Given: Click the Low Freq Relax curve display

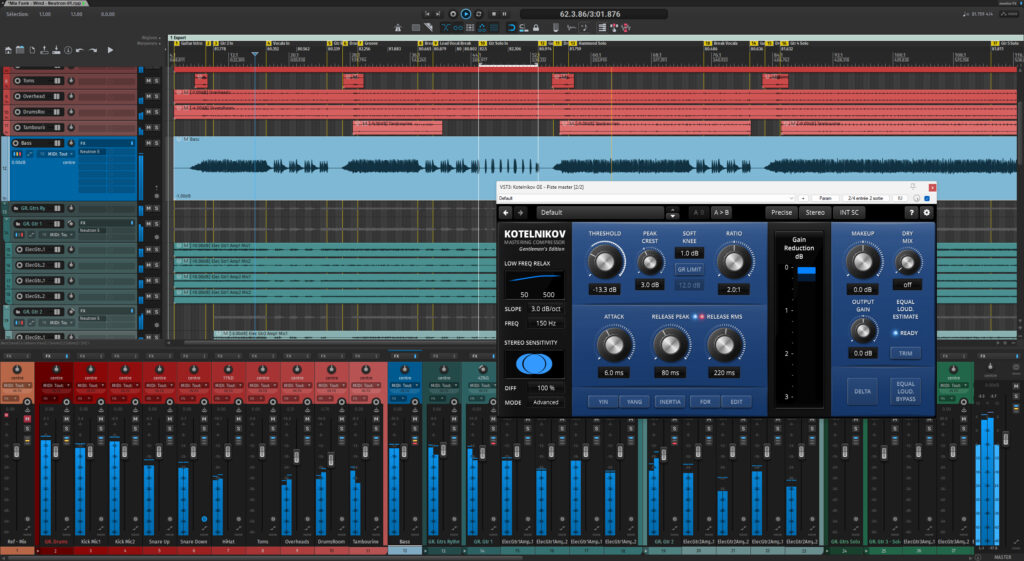Looking at the screenshot, I should [x=534, y=283].
